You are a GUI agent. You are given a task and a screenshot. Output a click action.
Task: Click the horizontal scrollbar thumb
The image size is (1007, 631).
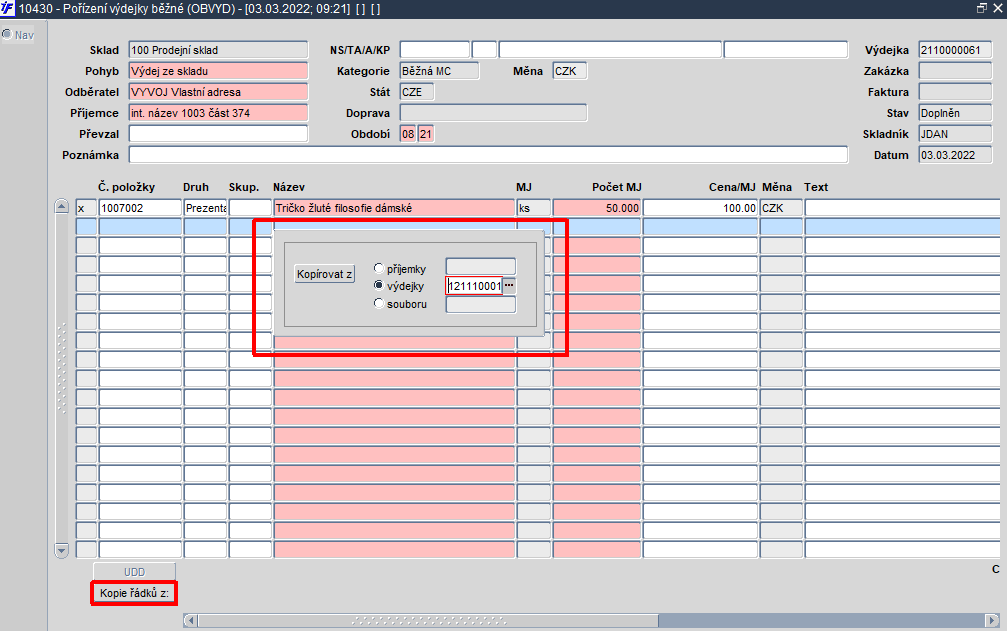point(428,620)
